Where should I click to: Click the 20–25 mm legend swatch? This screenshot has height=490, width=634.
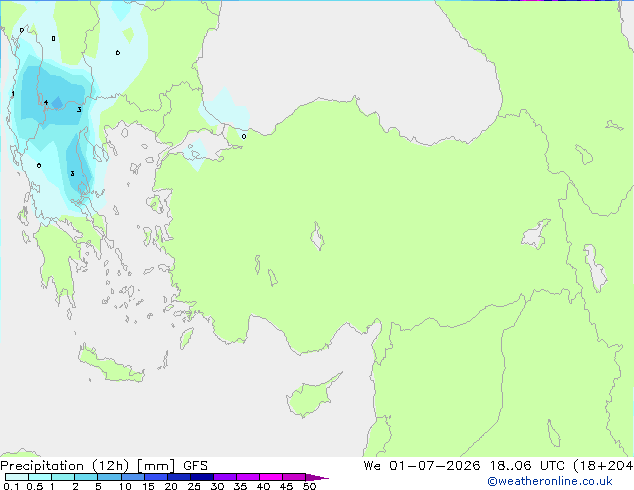click(179, 477)
